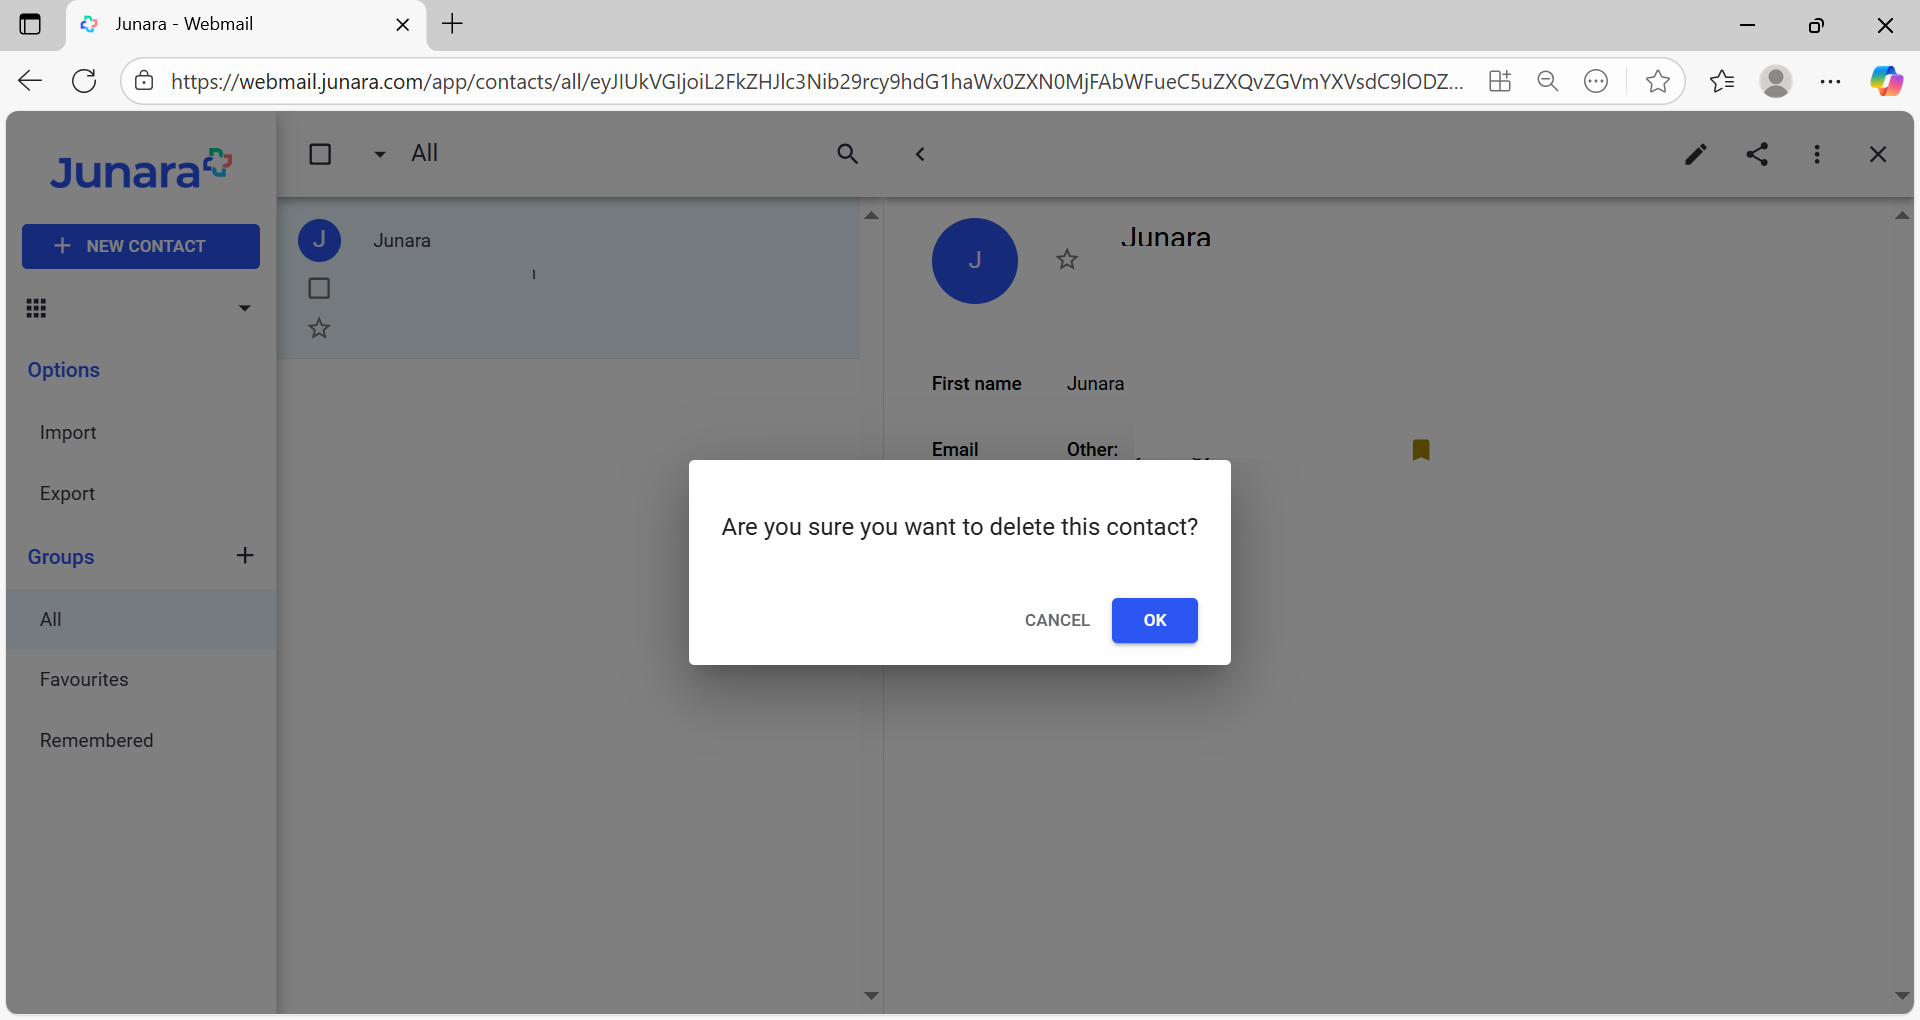1920x1020 pixels.
Task: Click the First name value Junara
Action: (x=1095, y=384)
